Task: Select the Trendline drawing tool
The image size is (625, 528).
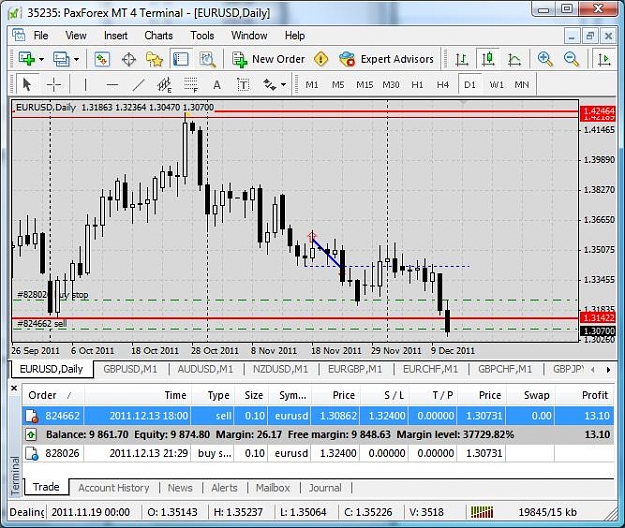Action: [x=138, y=84]
